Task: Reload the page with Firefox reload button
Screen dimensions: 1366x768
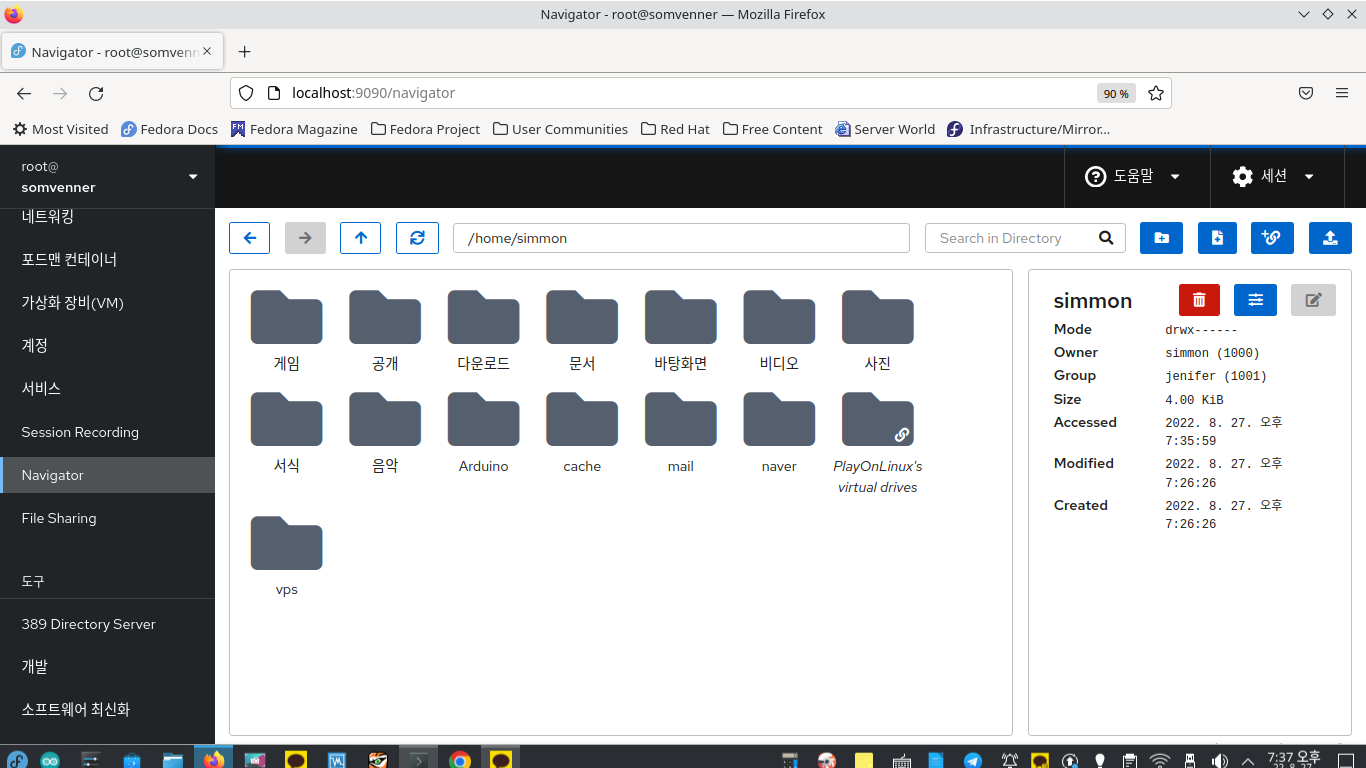Action: click(96, 93)
